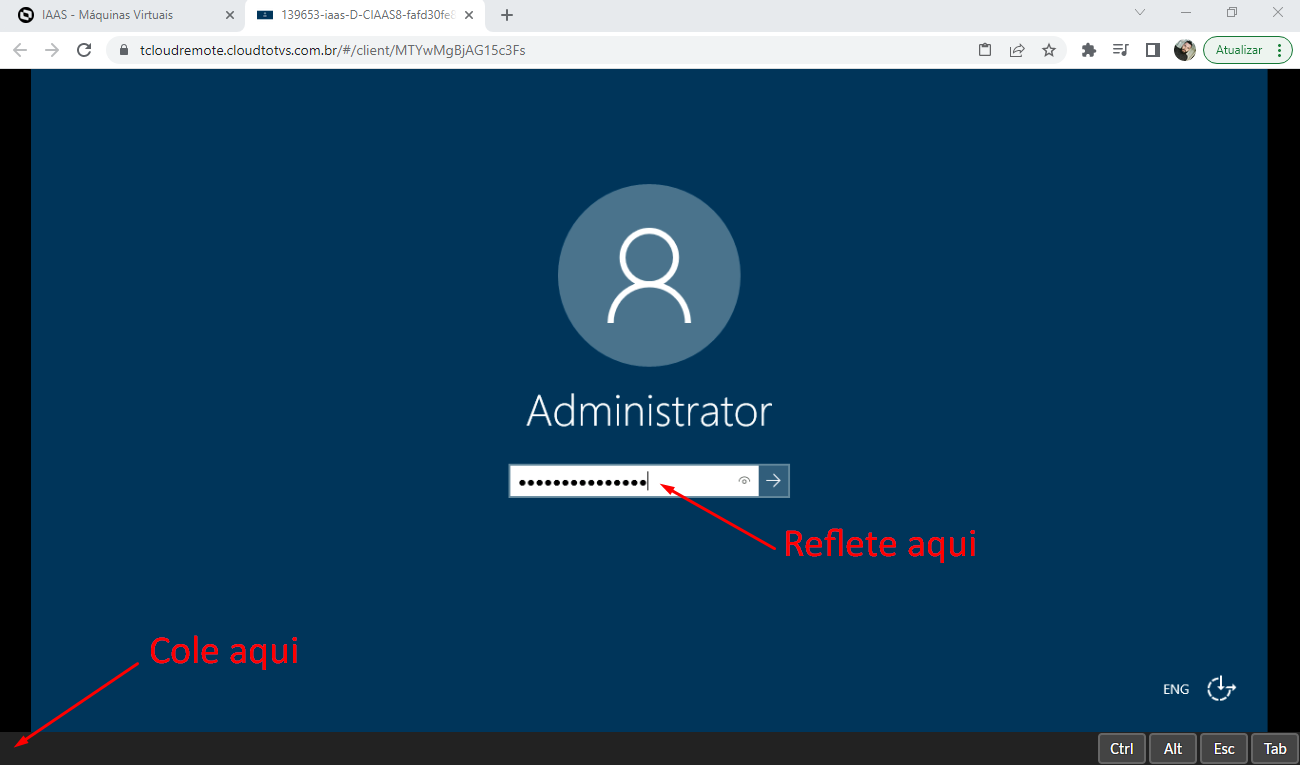Close the IAAS - Máquinas Virtuais tab

pyautogui.click(x=230, y=15)
